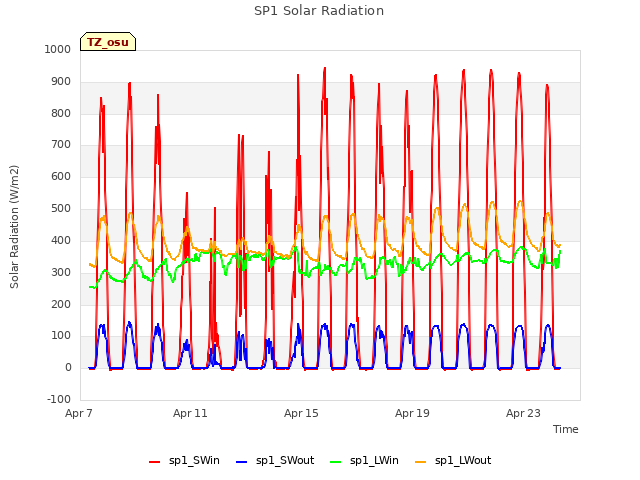Click the 0 y-axis tick label
The width and height of the screenshot is (640, 480).
pyautogui.click(x=68, y=367)
